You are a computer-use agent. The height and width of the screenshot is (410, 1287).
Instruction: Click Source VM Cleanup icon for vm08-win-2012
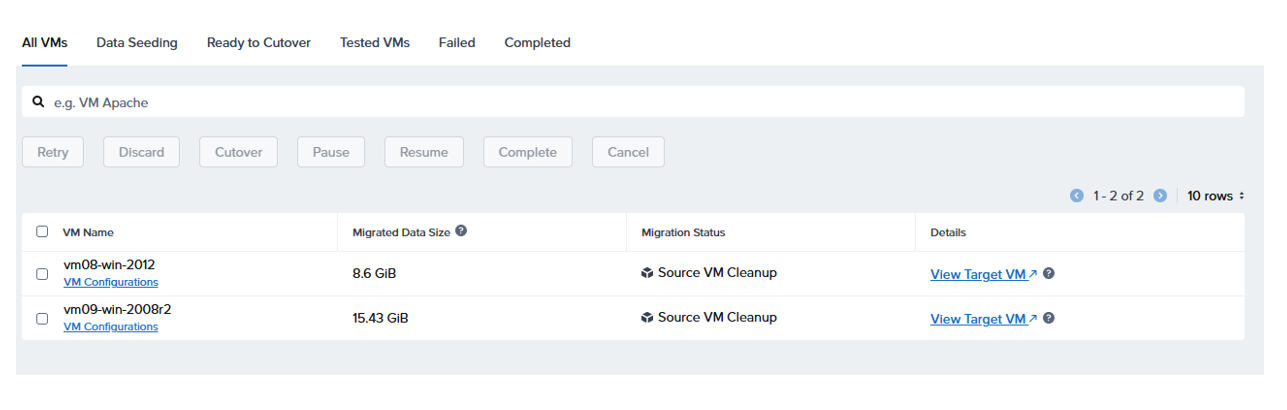tap(647, 273)
